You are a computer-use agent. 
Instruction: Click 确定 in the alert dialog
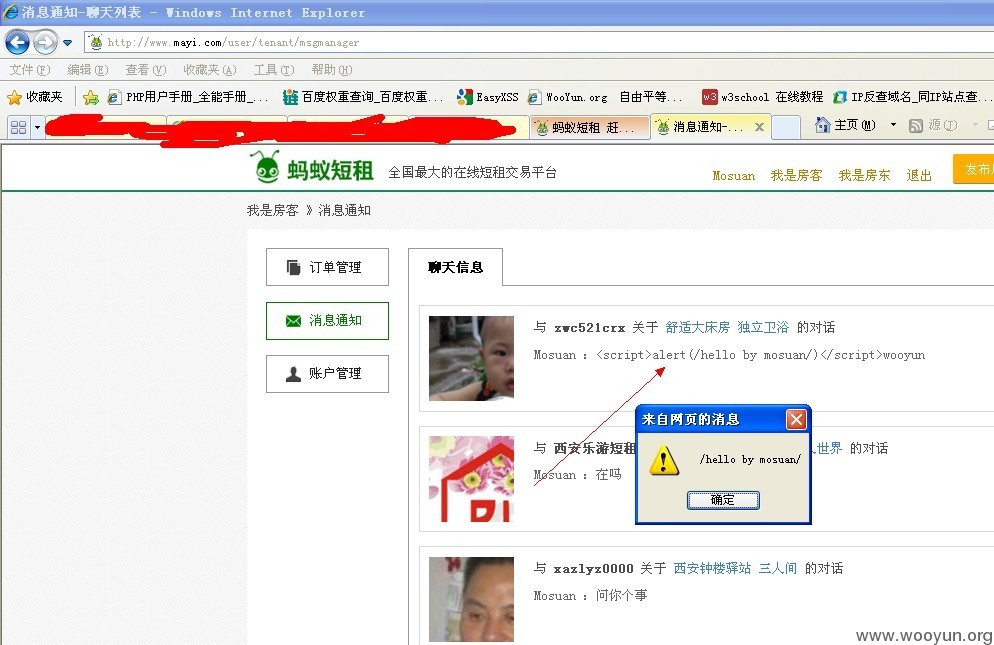pyautogui.click(x=723, y=500)
